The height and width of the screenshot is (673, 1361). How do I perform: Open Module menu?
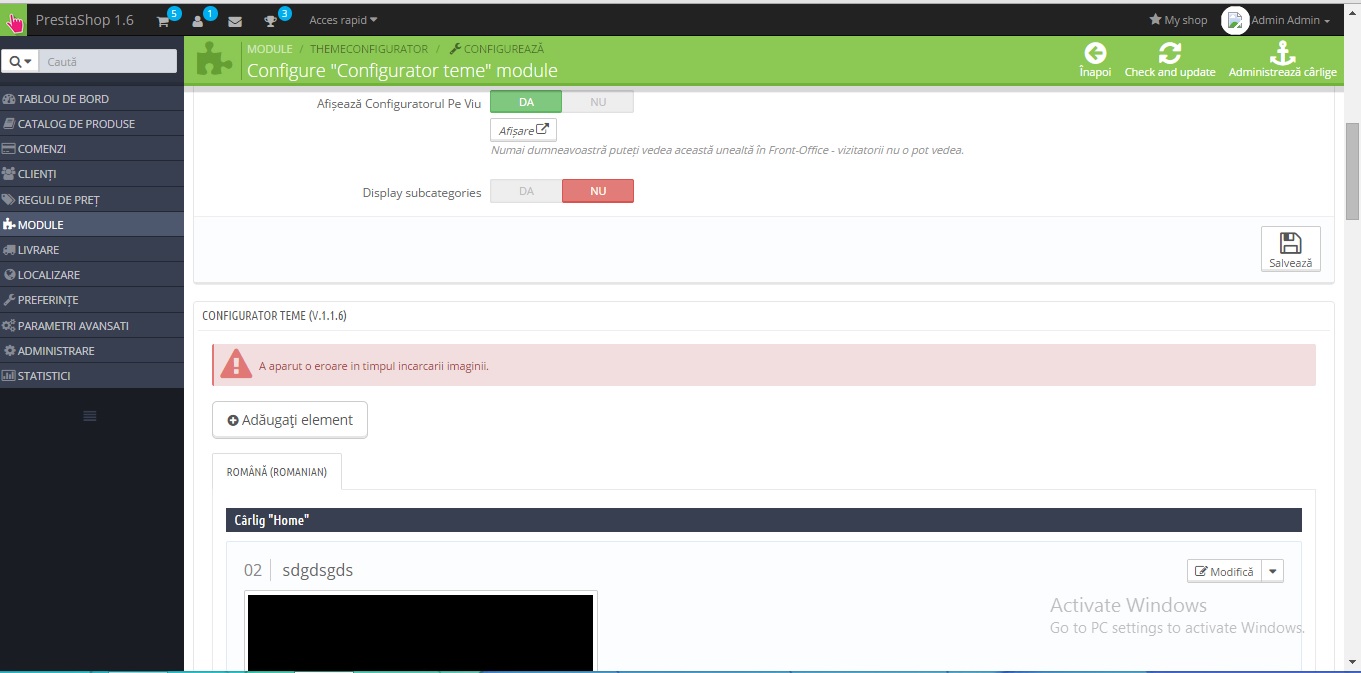click(91, 225)
